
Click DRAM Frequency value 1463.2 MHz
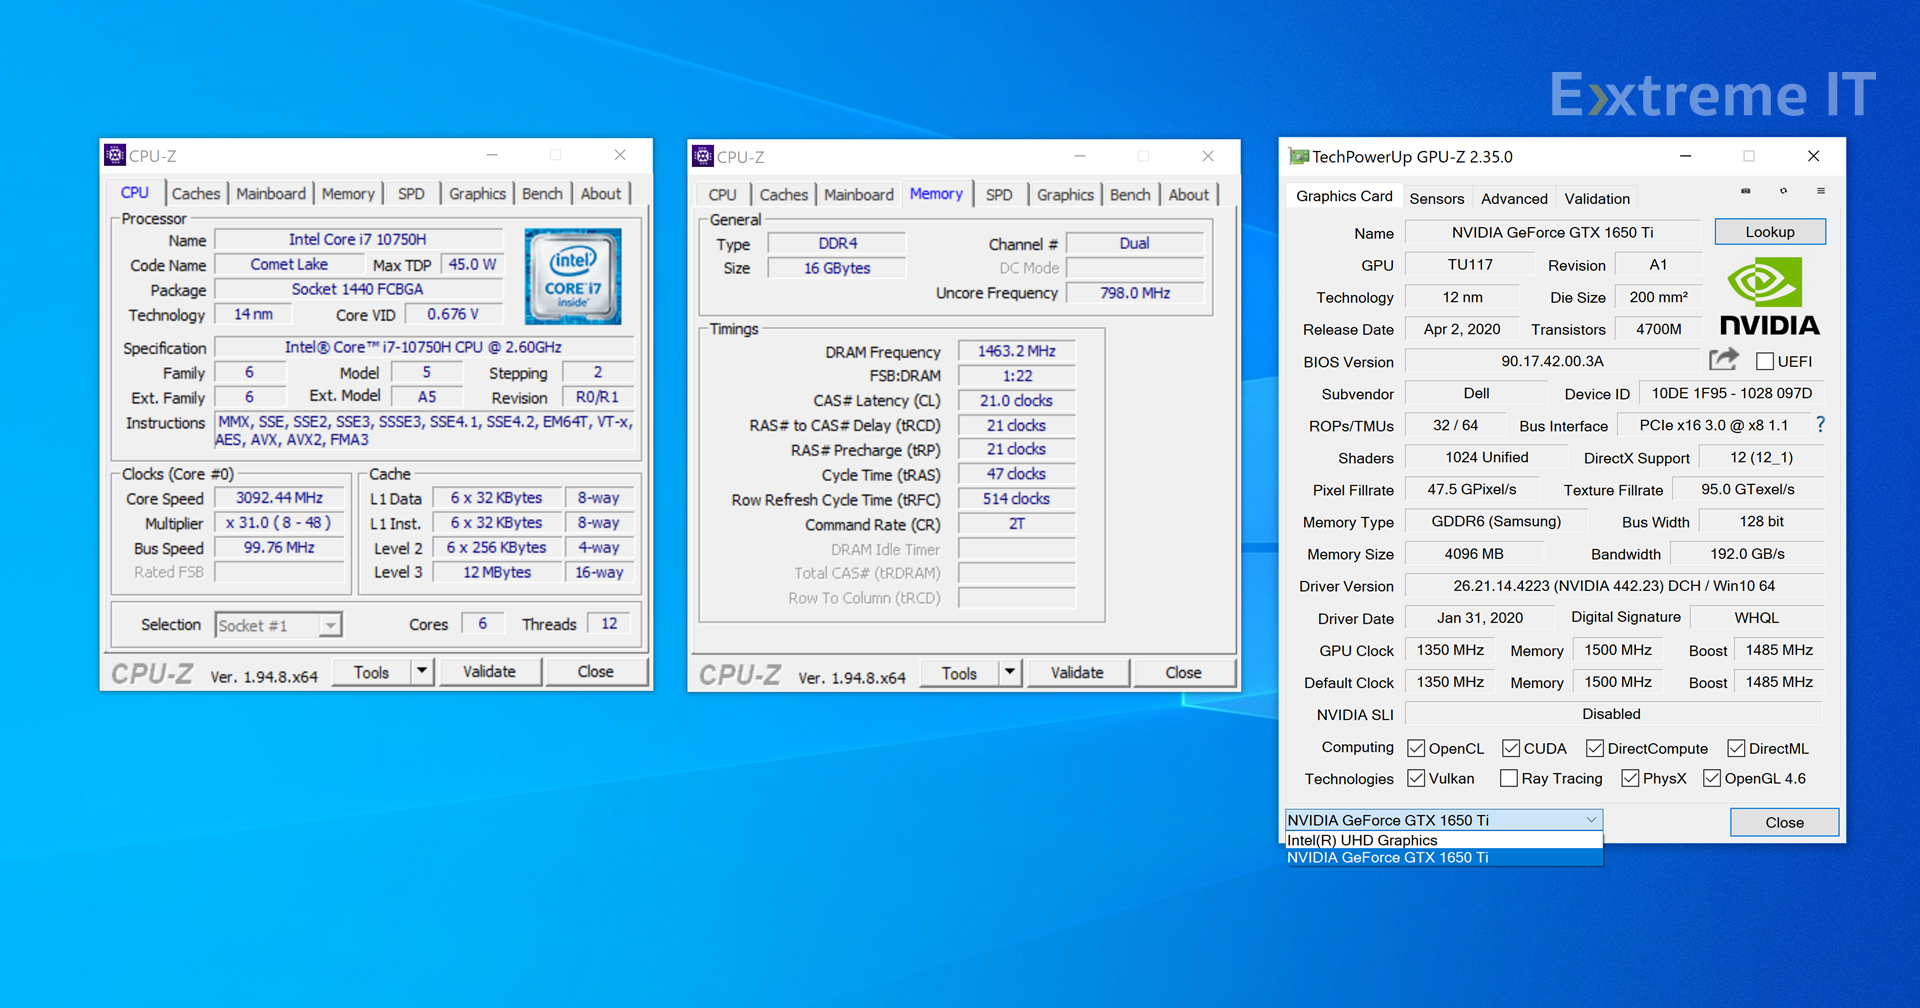[1016, 351]
